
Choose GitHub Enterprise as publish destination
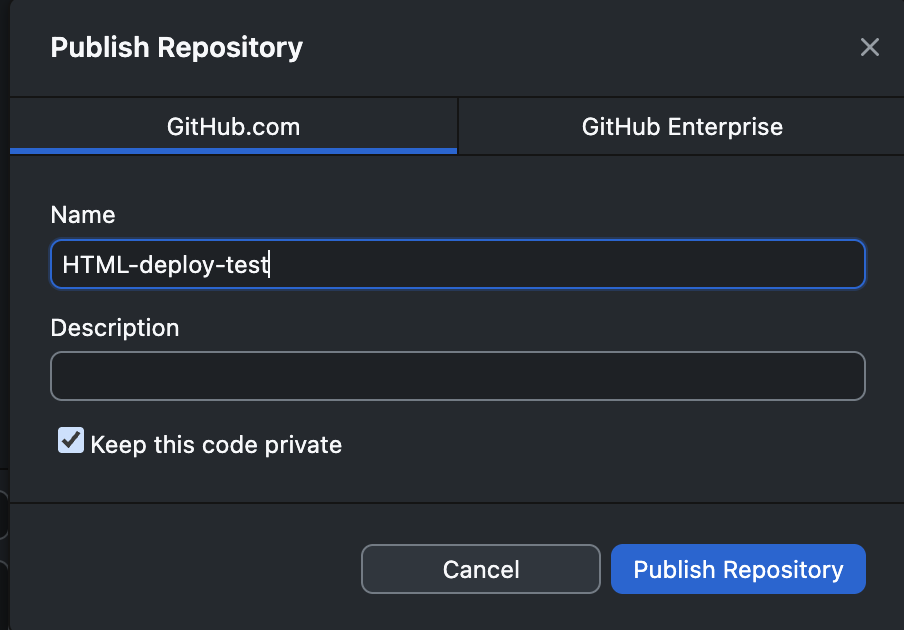click(x=682, y=127)
